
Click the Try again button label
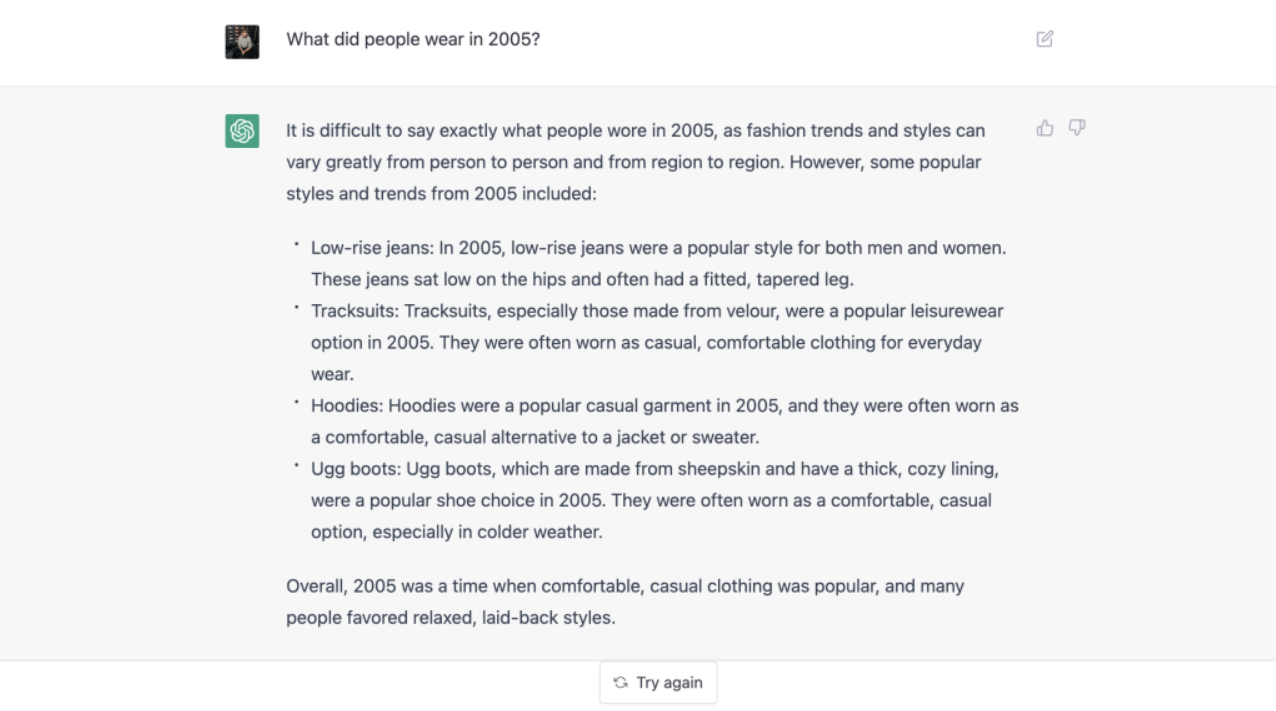[x=669, y=683]
